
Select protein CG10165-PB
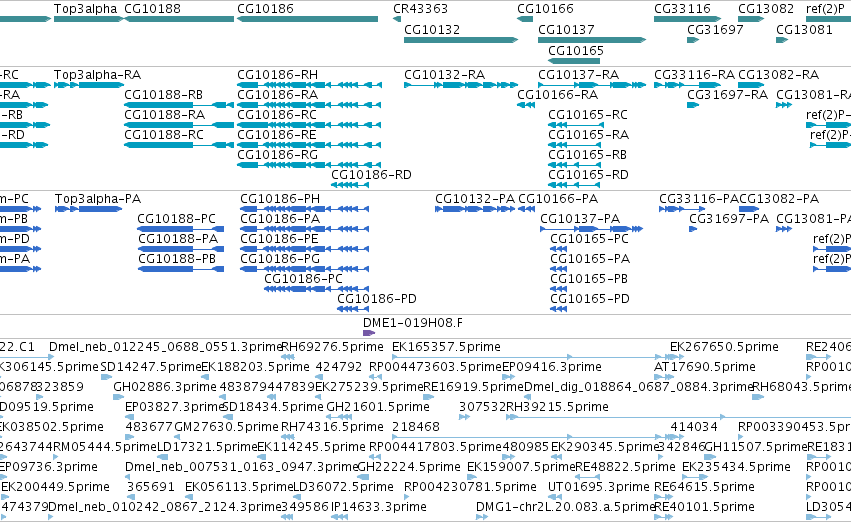tap(589, 279)
